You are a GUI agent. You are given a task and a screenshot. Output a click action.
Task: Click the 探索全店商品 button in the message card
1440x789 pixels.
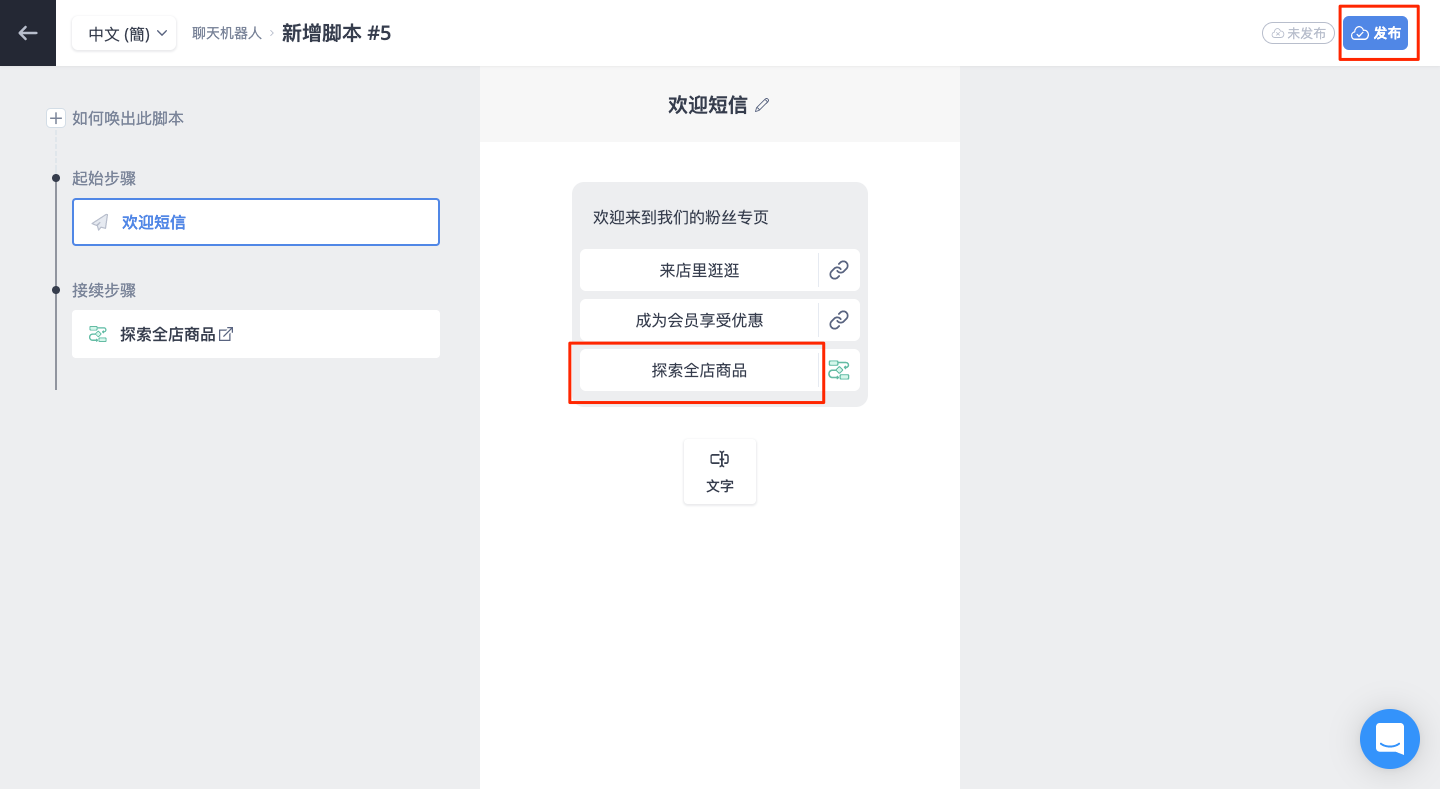(699, 370)
